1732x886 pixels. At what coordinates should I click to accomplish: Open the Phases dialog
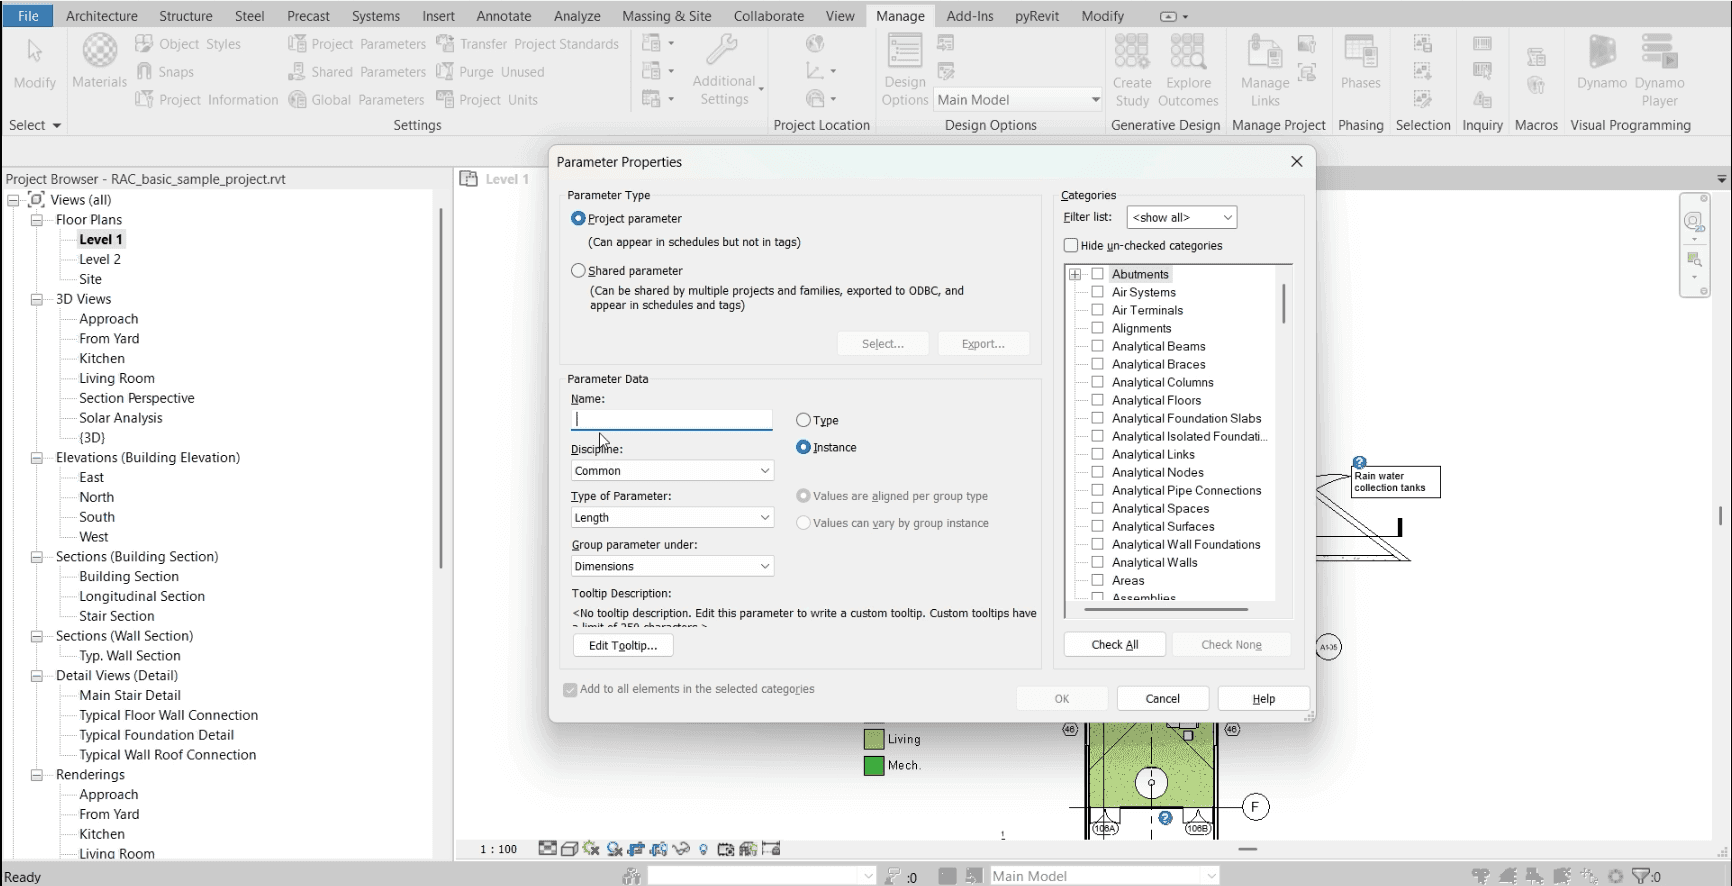[1360, 62]
